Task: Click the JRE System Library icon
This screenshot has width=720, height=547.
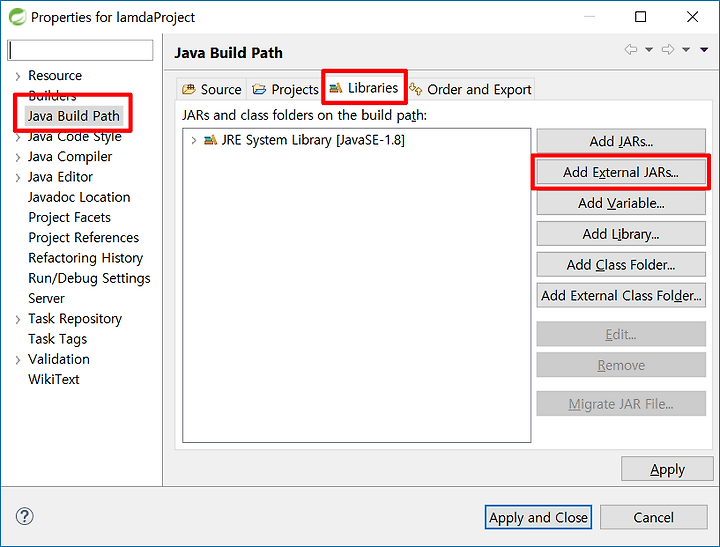Action: click(x=210, y=140)
